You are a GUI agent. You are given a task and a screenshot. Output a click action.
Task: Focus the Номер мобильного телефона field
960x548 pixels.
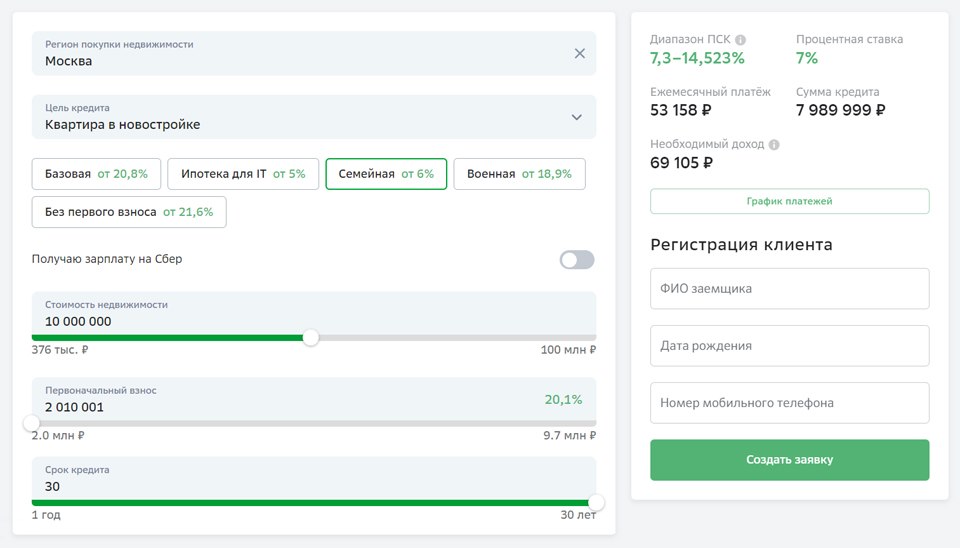[789, 403]
